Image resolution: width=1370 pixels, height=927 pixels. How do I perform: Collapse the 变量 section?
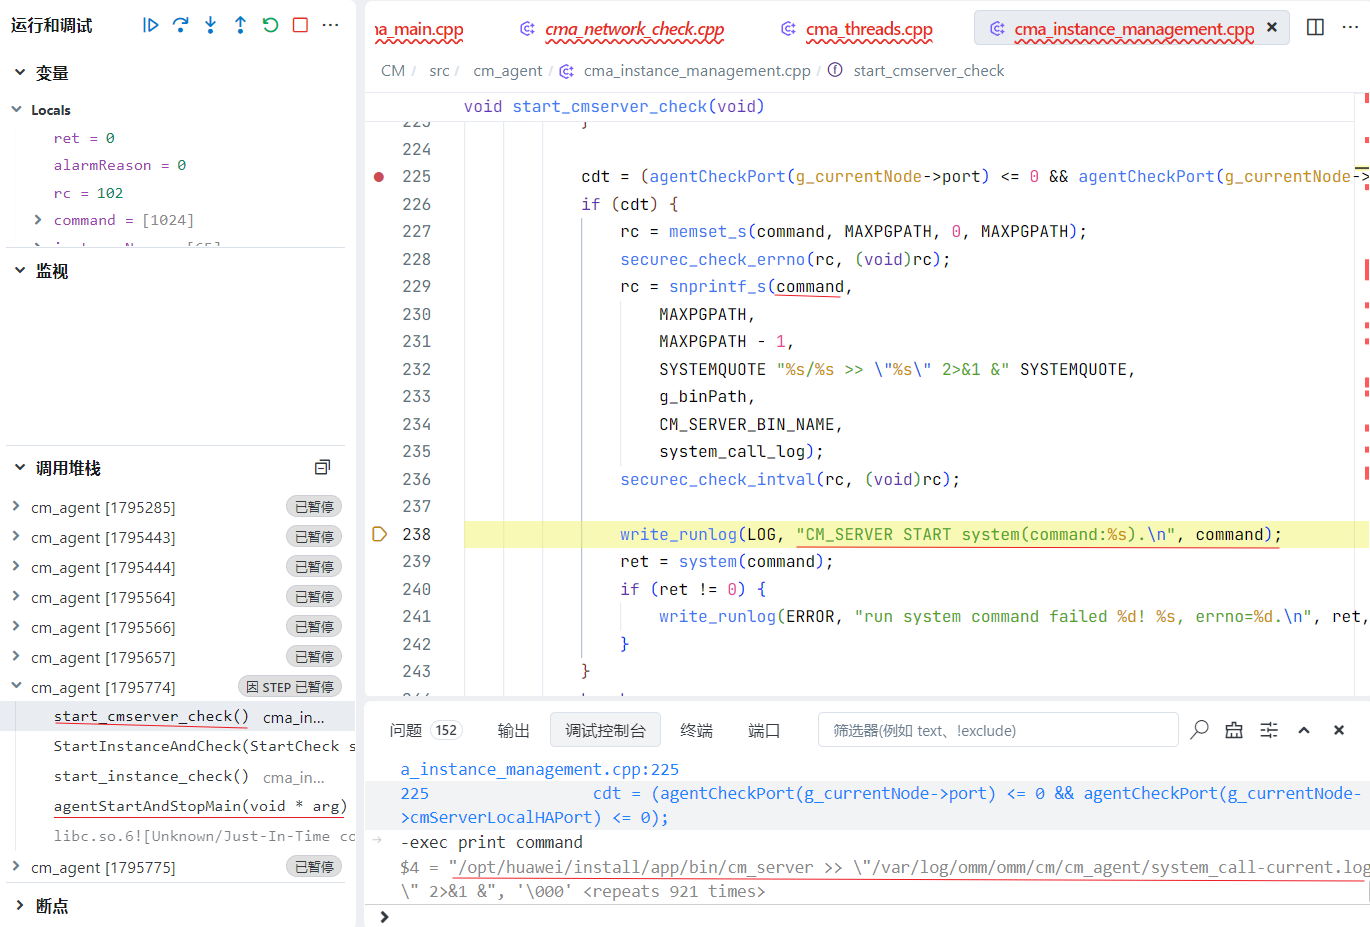[x=20, y=73]
